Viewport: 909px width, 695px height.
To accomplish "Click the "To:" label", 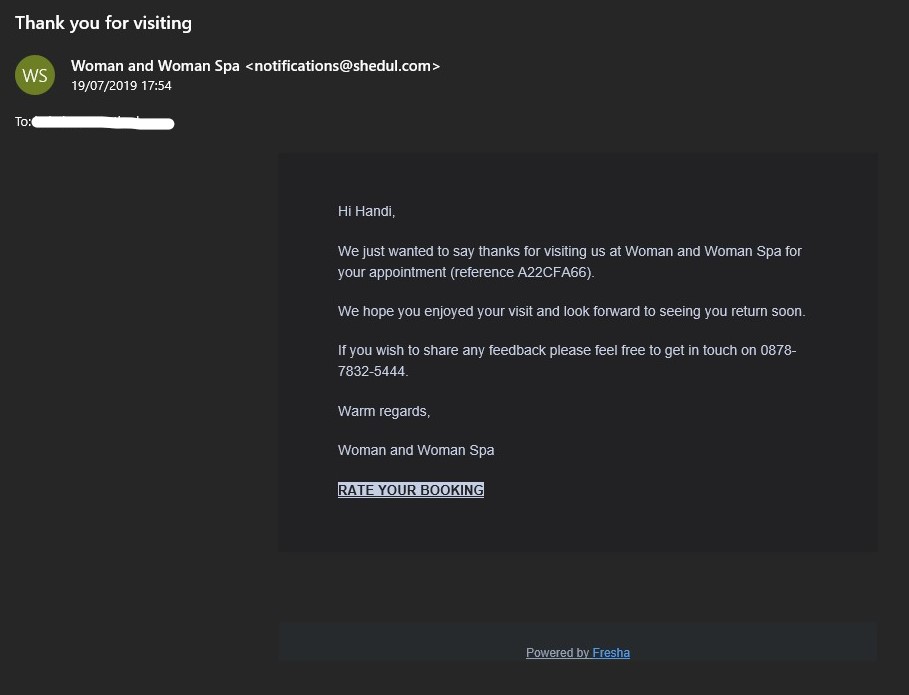I will [x=23, y=122].
